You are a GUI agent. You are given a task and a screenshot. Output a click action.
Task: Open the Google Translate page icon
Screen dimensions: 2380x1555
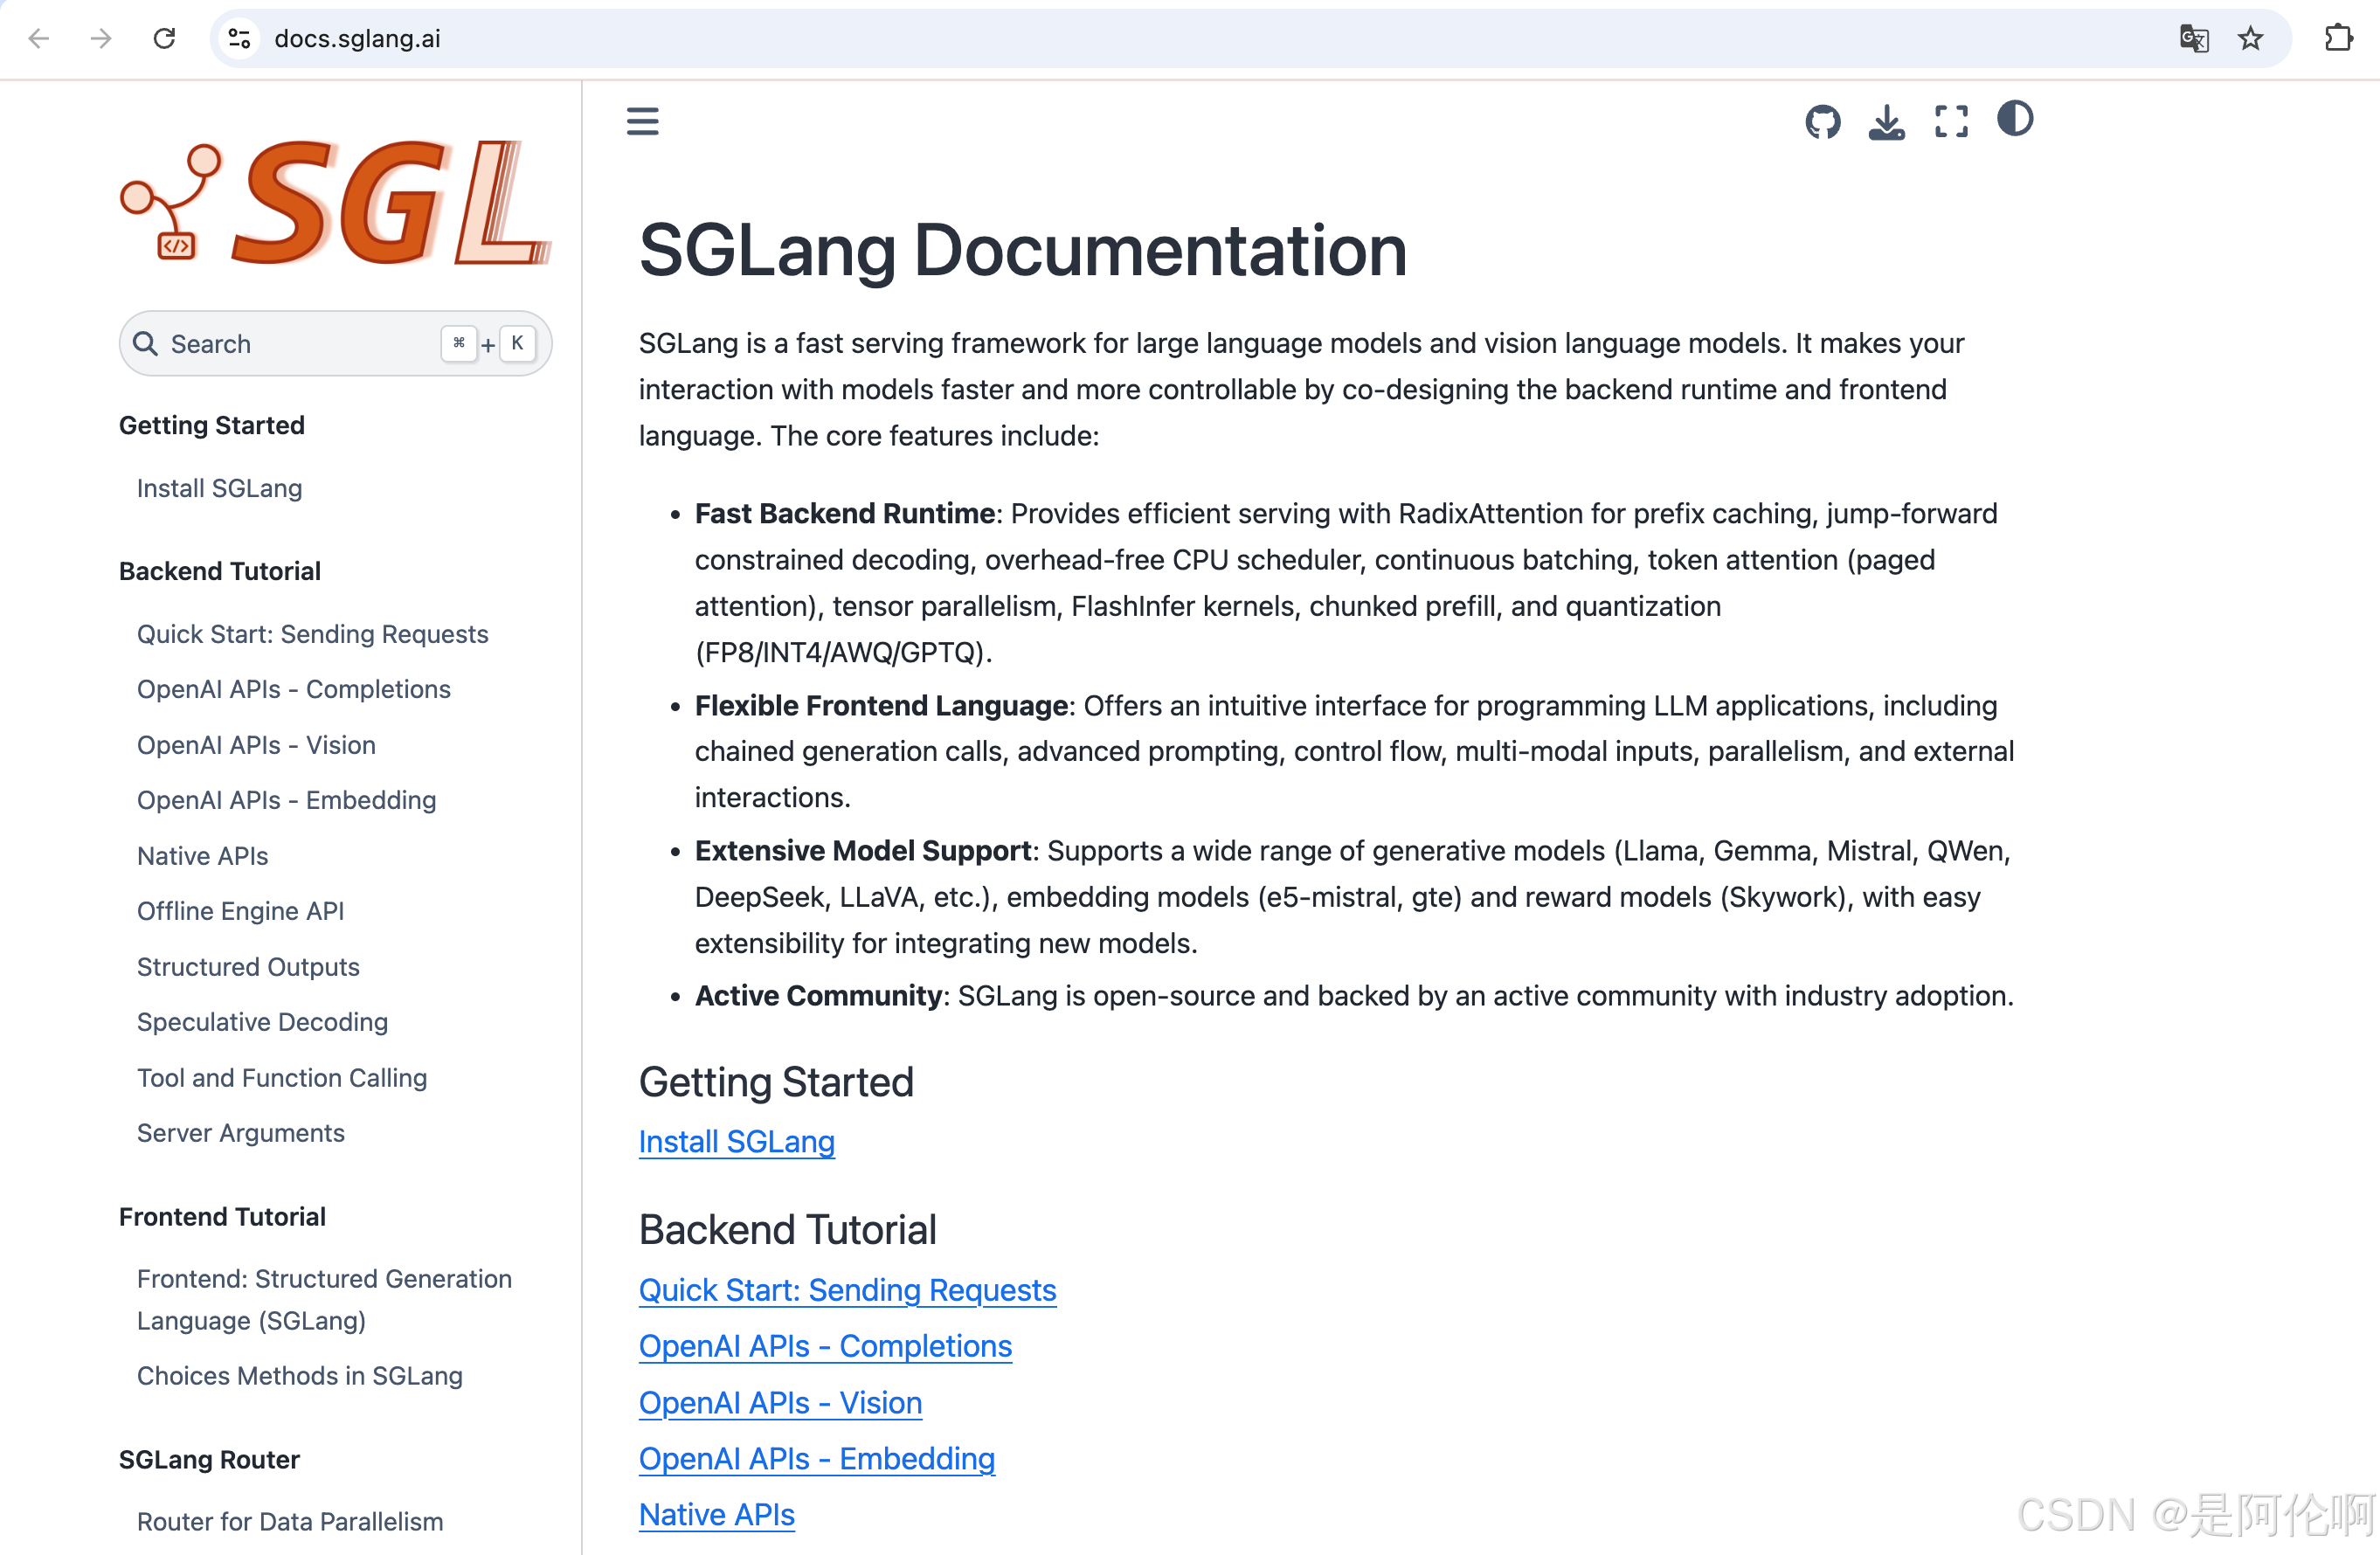click(x=2193, y=38)
